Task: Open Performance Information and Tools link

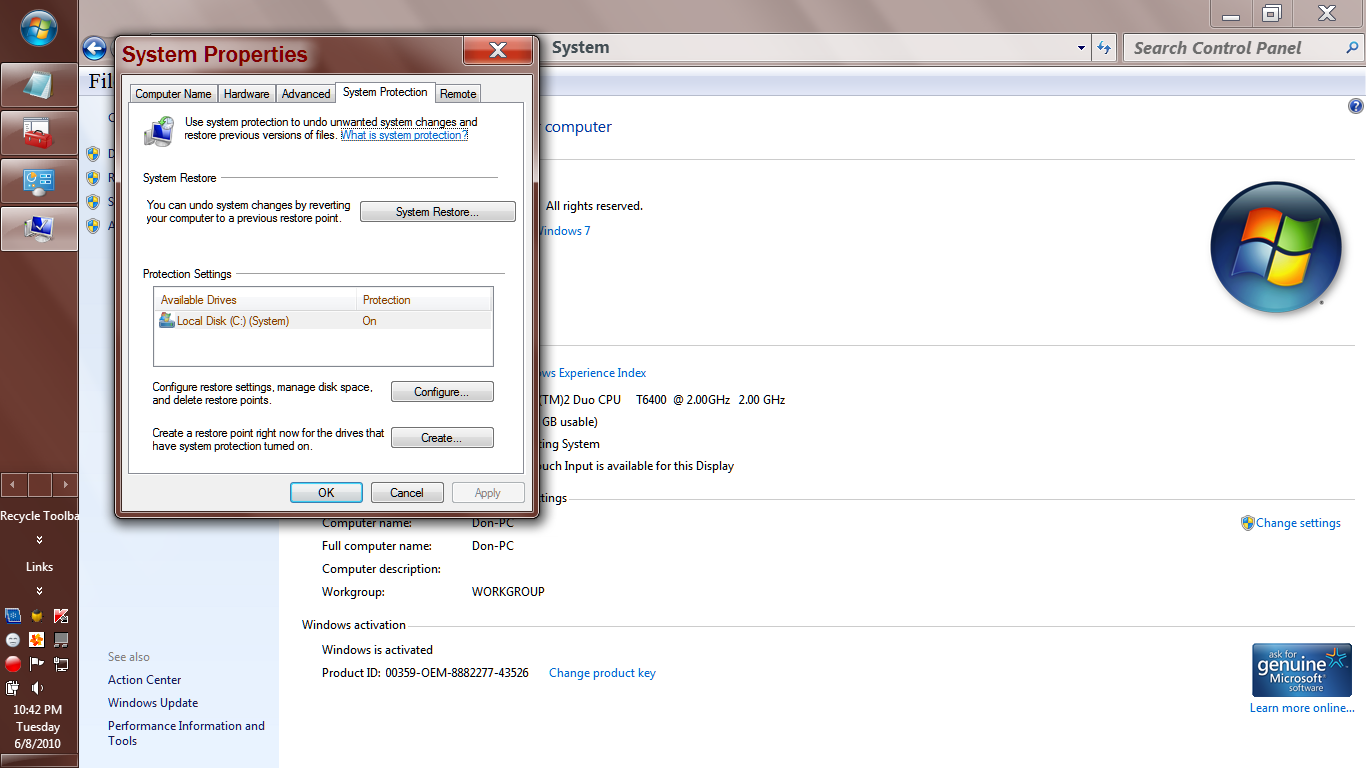Action: point(186,733)
